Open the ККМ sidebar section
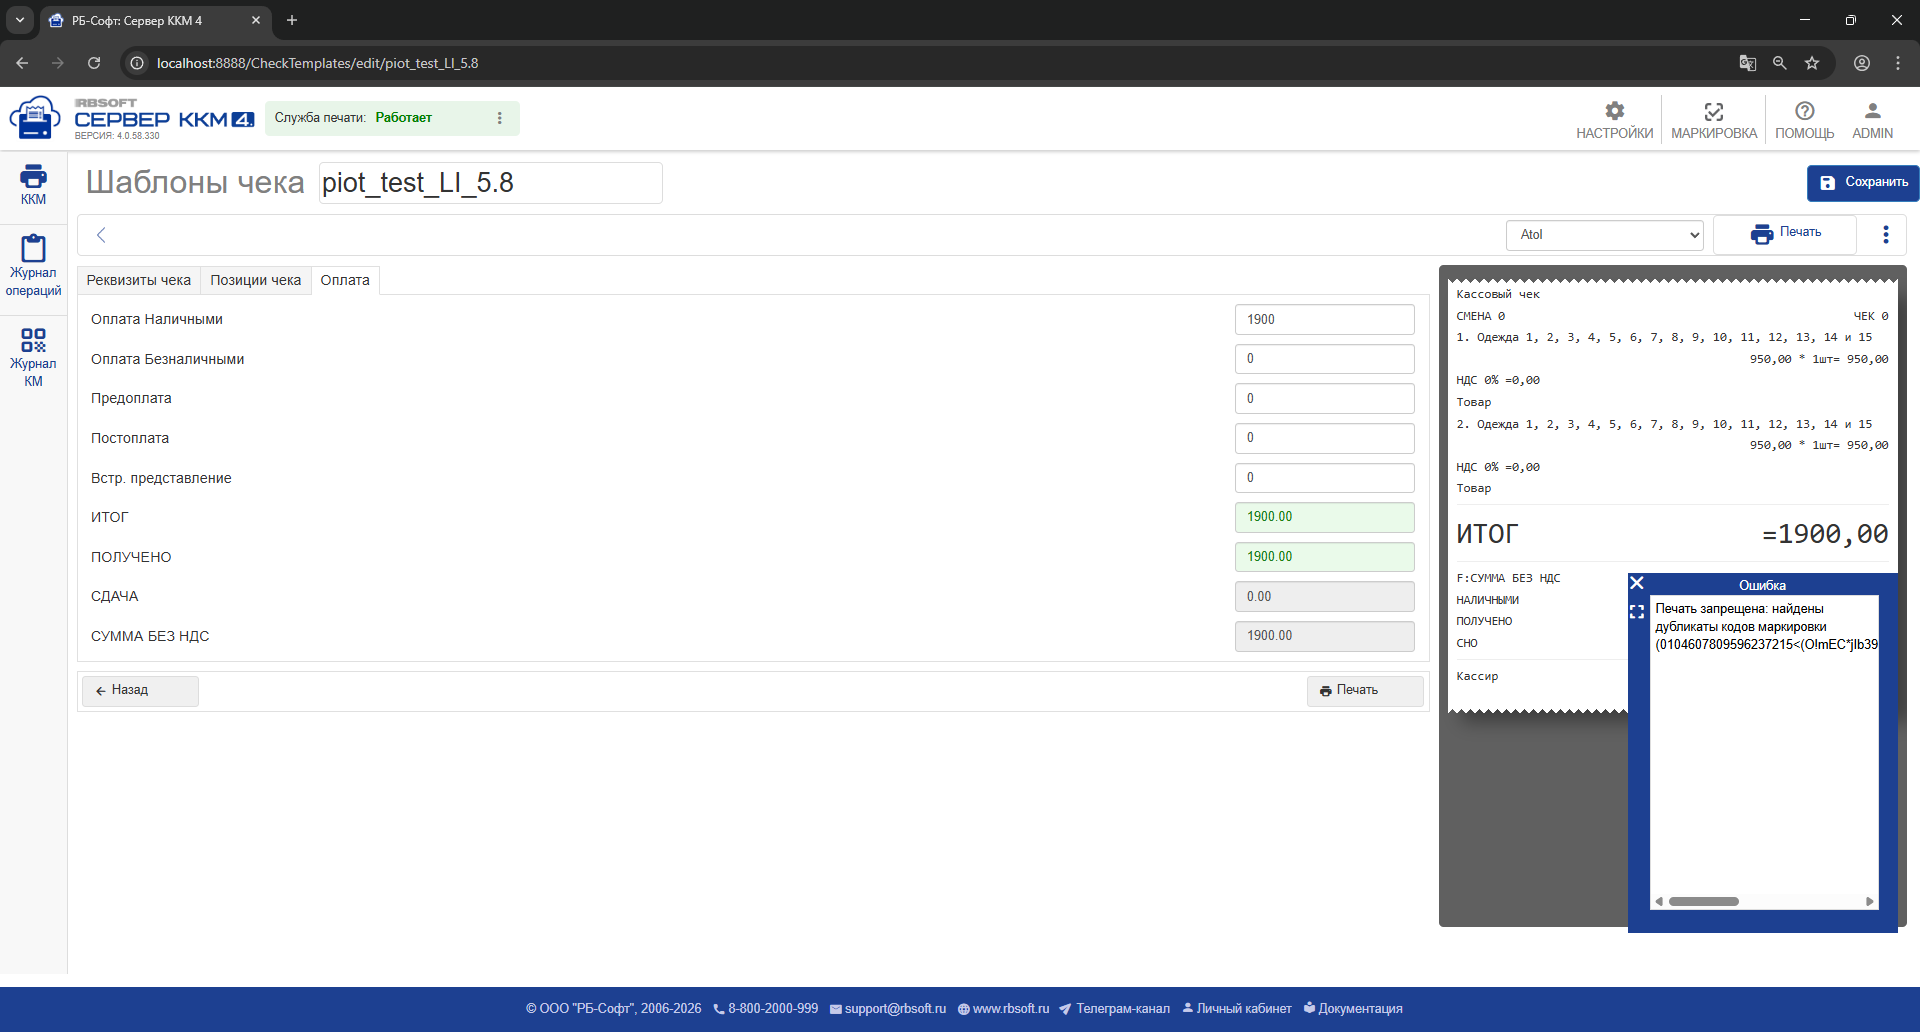Screen dimensions: 1920x1032 33,185
